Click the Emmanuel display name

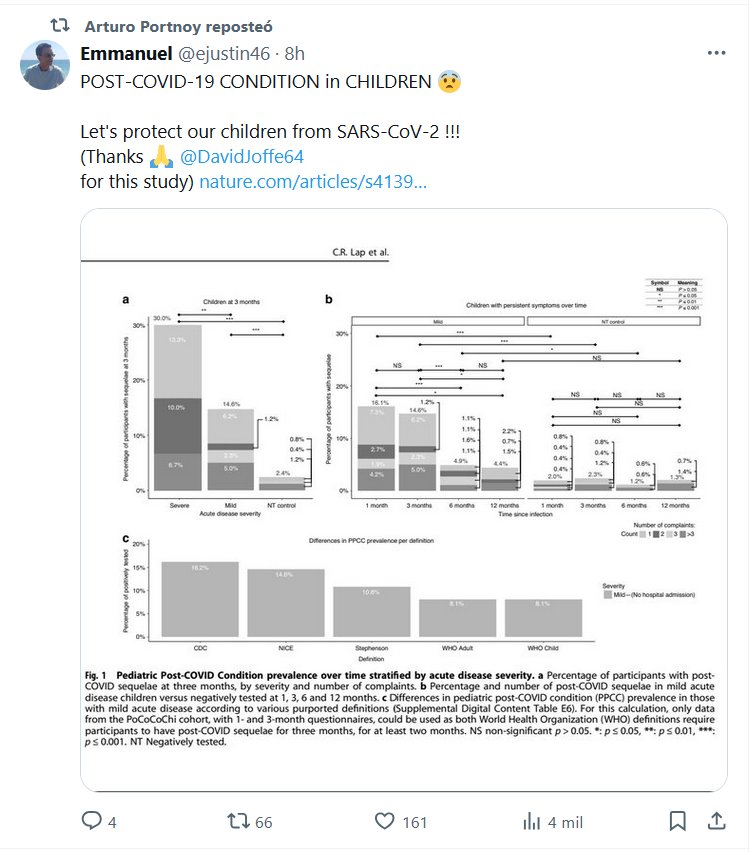point(126,53)
